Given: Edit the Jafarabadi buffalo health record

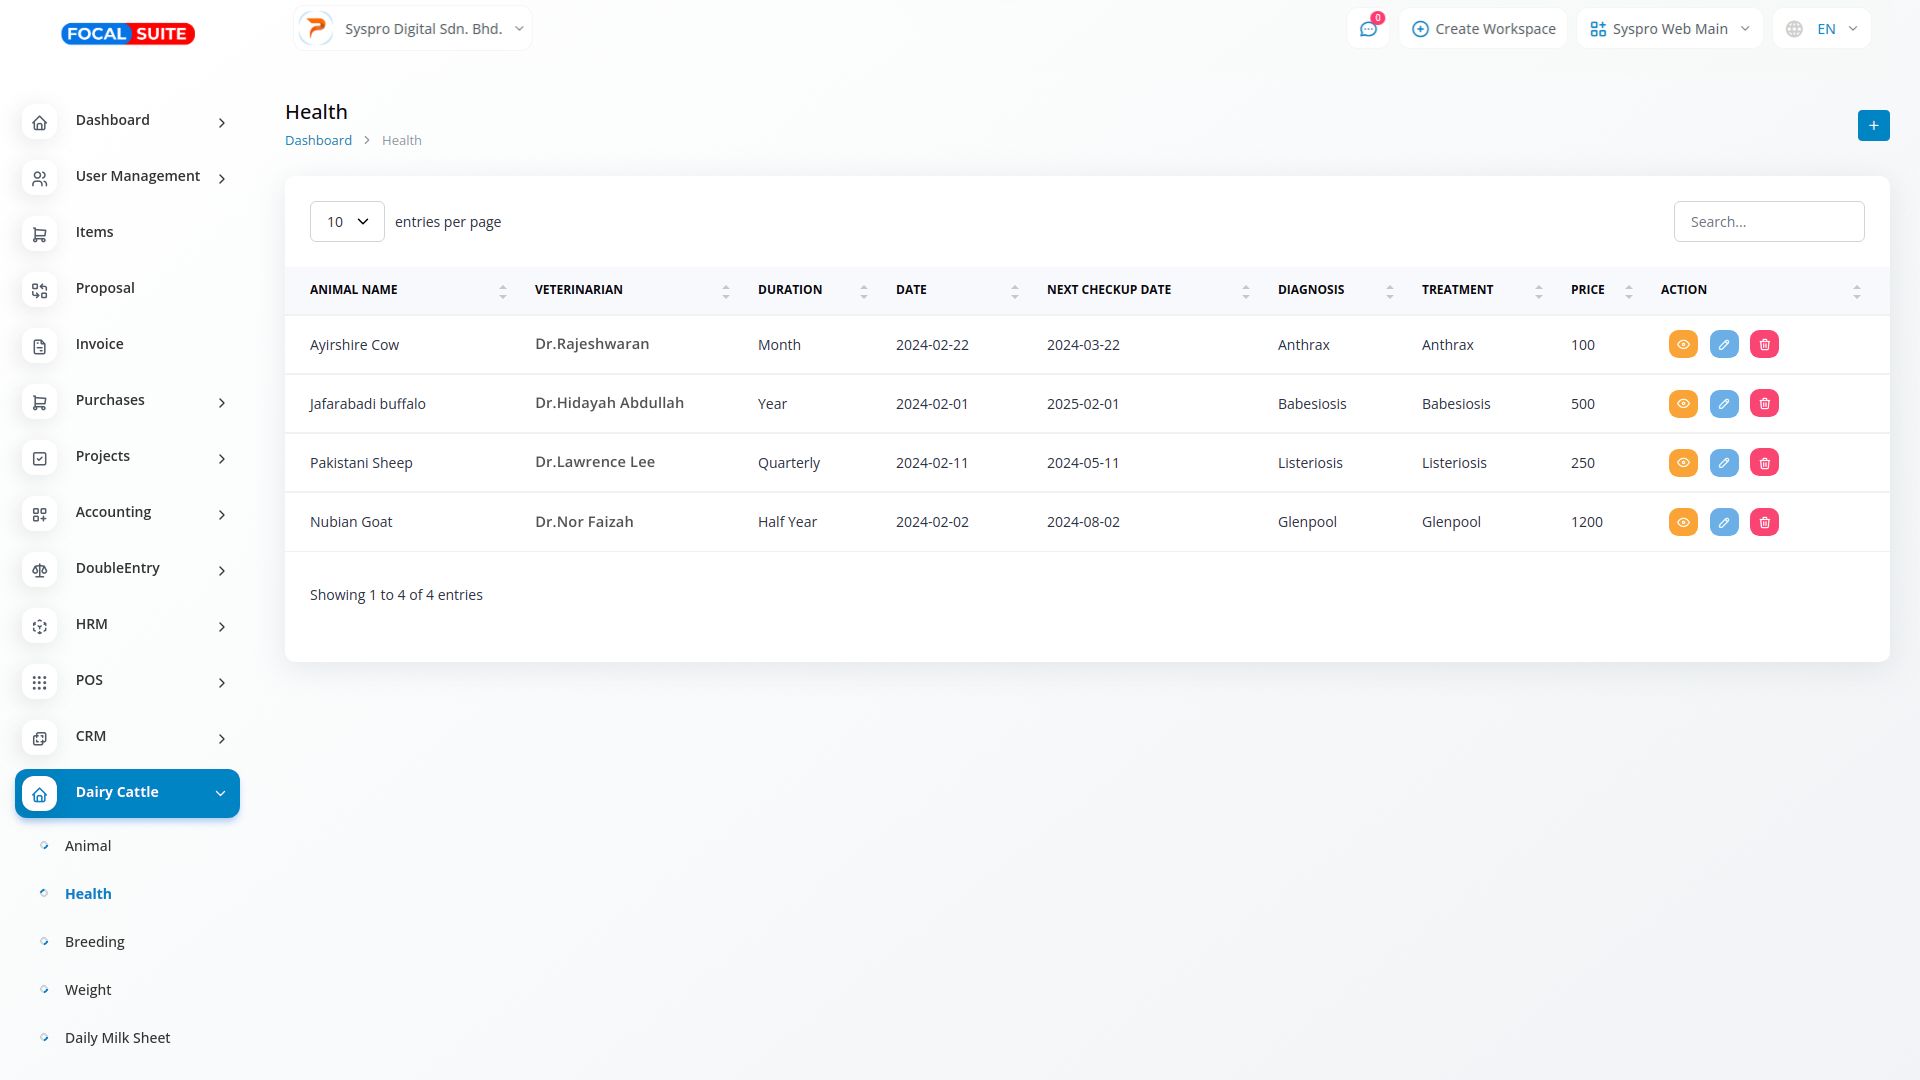Looking at the screenshot, I should 1723,404.
